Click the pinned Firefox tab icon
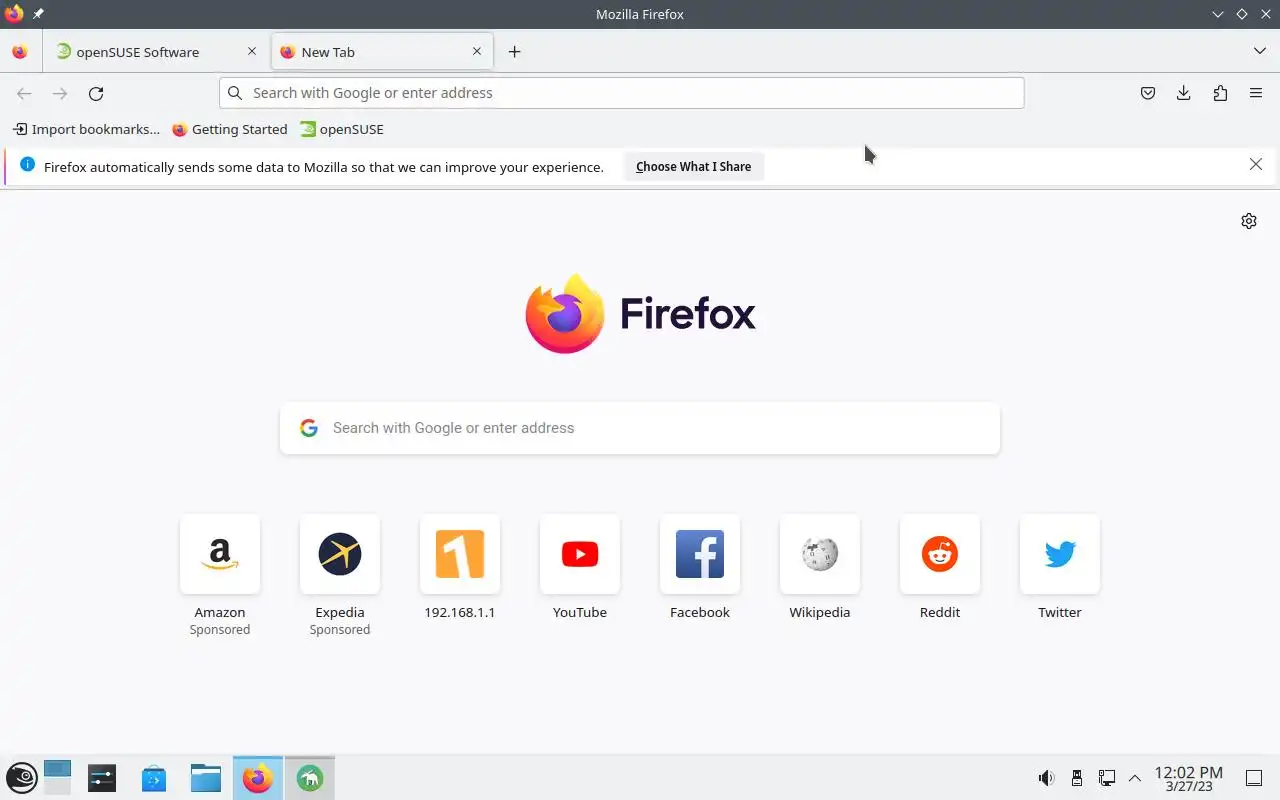 (20, 52)
